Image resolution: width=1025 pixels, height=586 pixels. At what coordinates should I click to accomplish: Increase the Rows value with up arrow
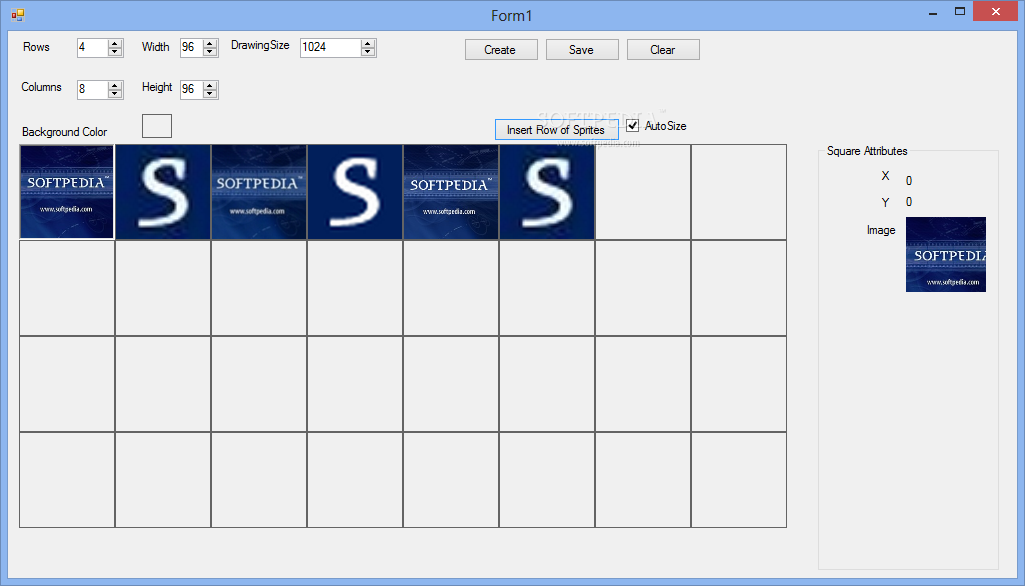[115, 44]
